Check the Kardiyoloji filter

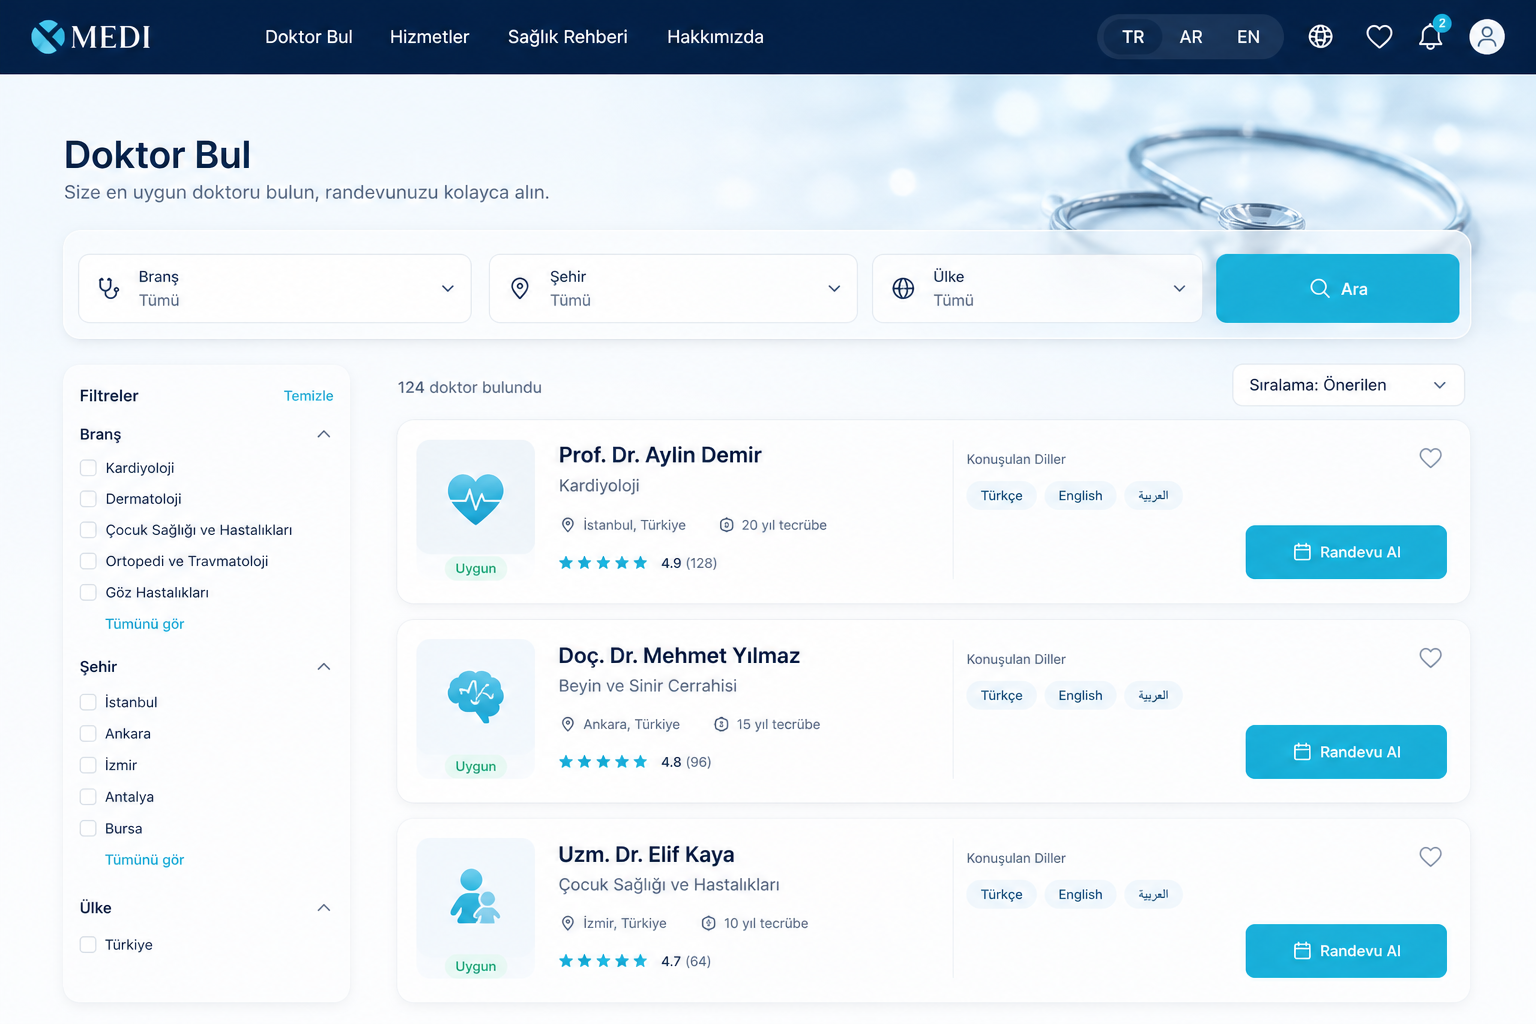(88, 468)
